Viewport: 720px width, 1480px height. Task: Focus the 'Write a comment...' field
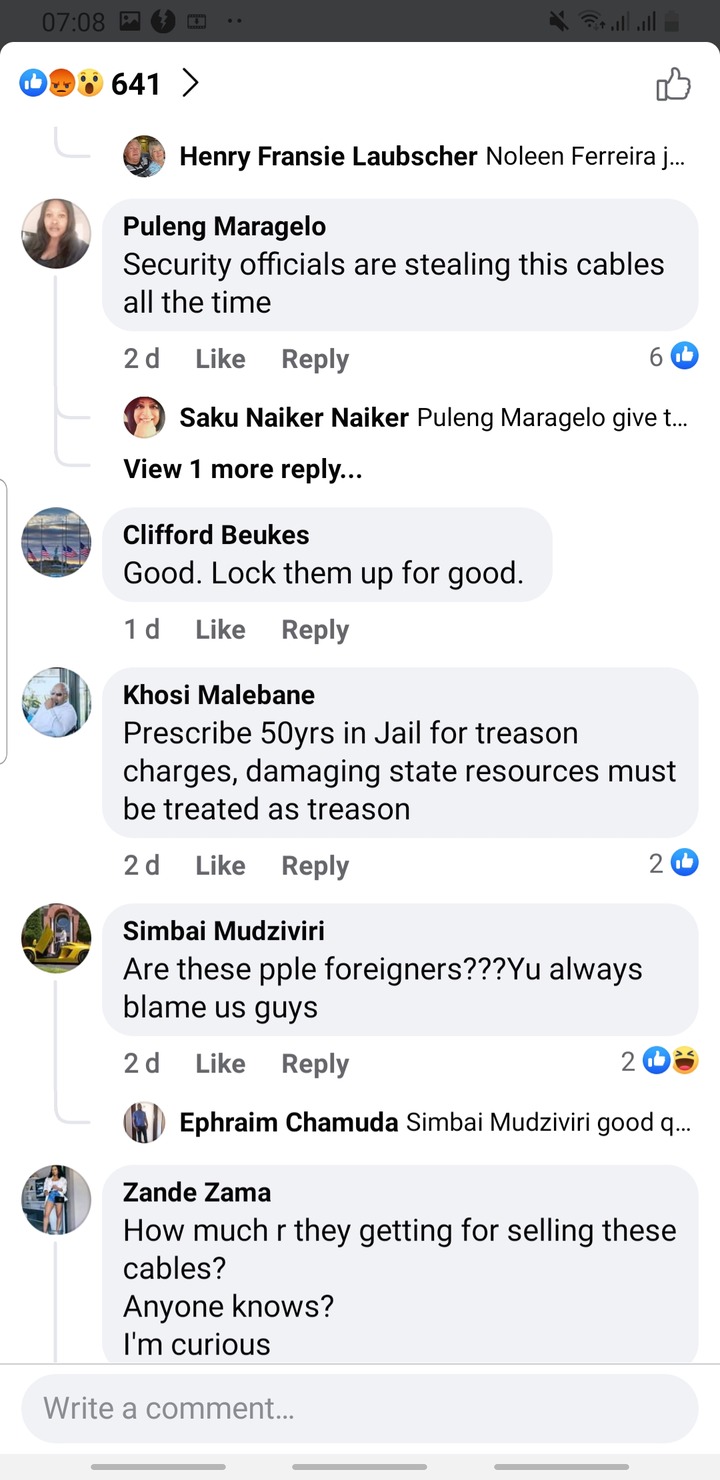pos(360,1408)
